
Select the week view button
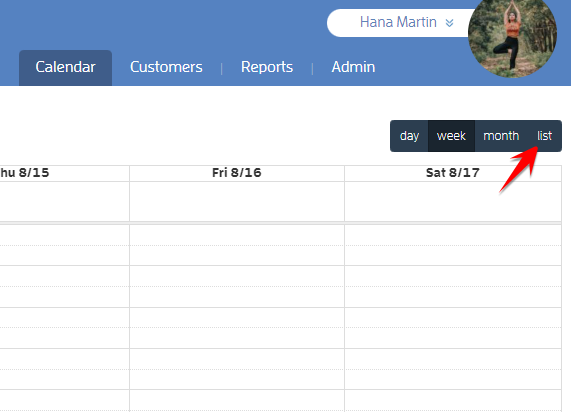pos(451,136)
